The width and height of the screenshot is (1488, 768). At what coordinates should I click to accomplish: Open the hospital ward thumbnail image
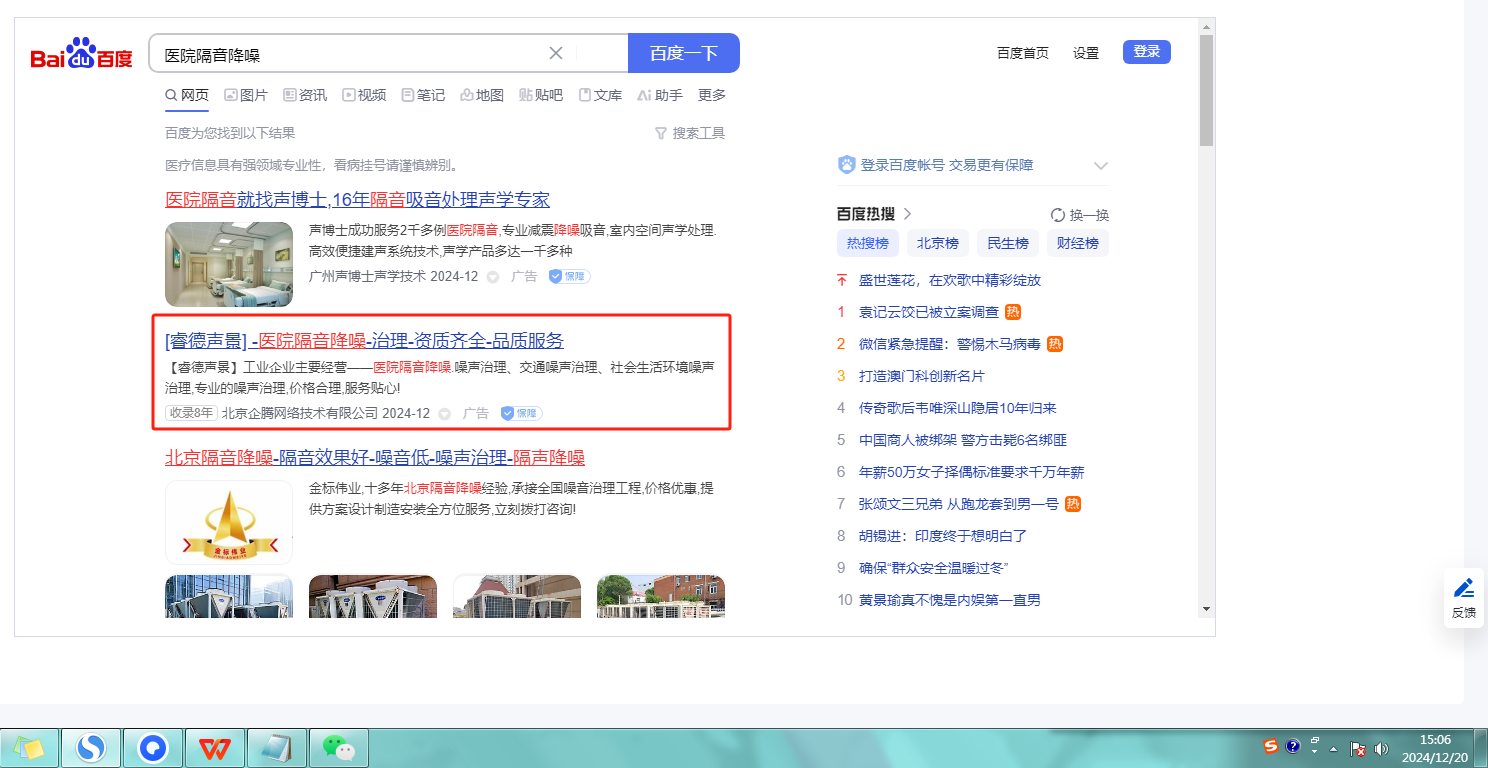[229, 264]
